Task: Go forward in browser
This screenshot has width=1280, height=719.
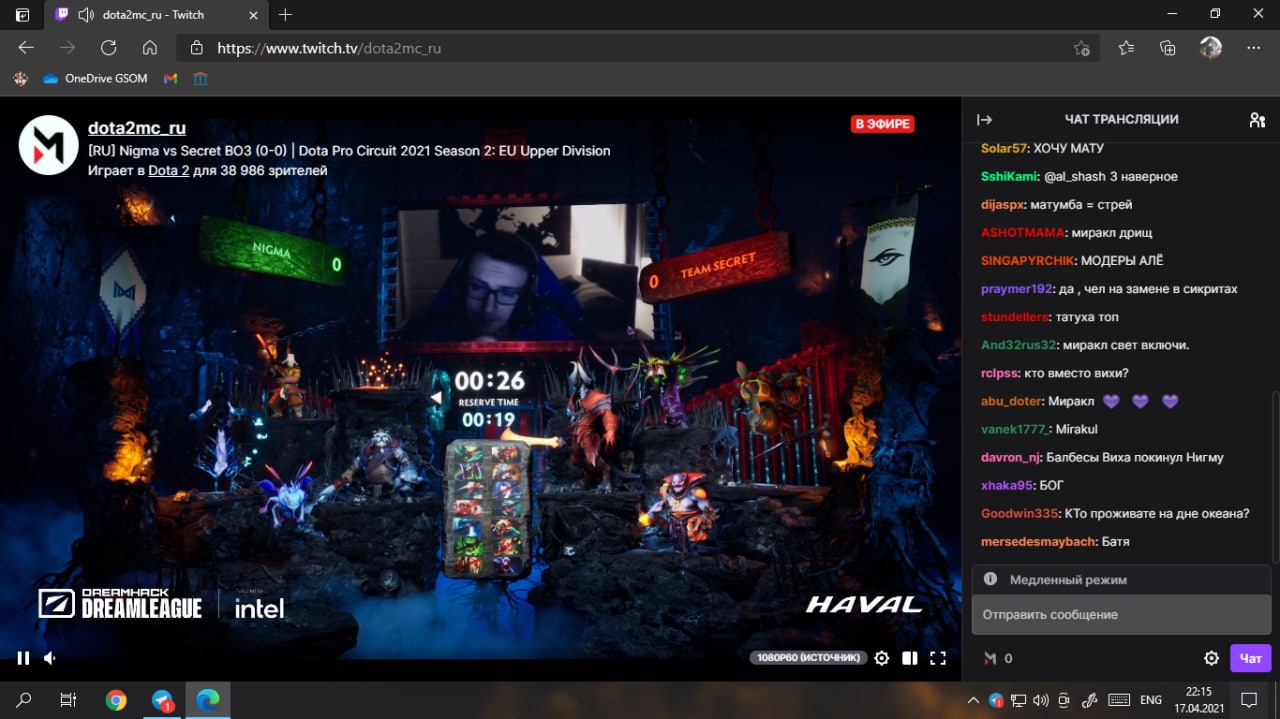Action: tap(67, 48)
